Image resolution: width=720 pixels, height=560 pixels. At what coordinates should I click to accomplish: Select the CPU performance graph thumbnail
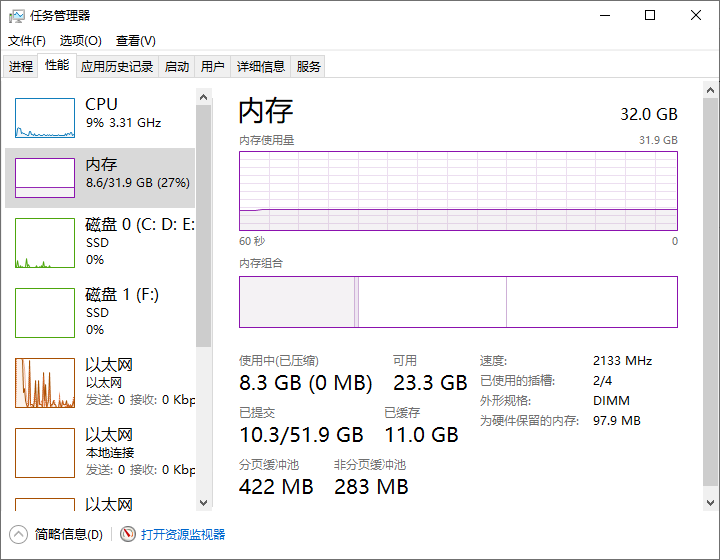click(x=45, y=118)
